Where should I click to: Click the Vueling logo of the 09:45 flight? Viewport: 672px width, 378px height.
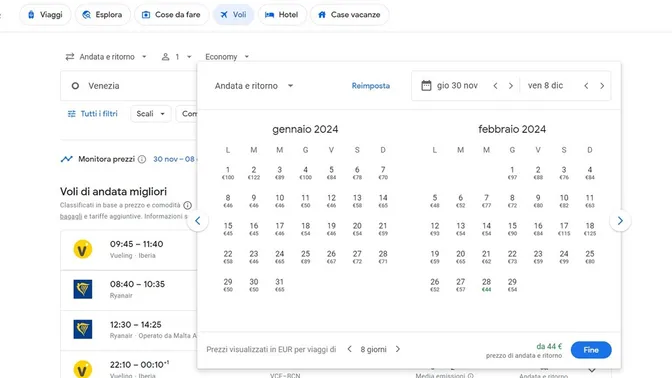tap(83, 249)
